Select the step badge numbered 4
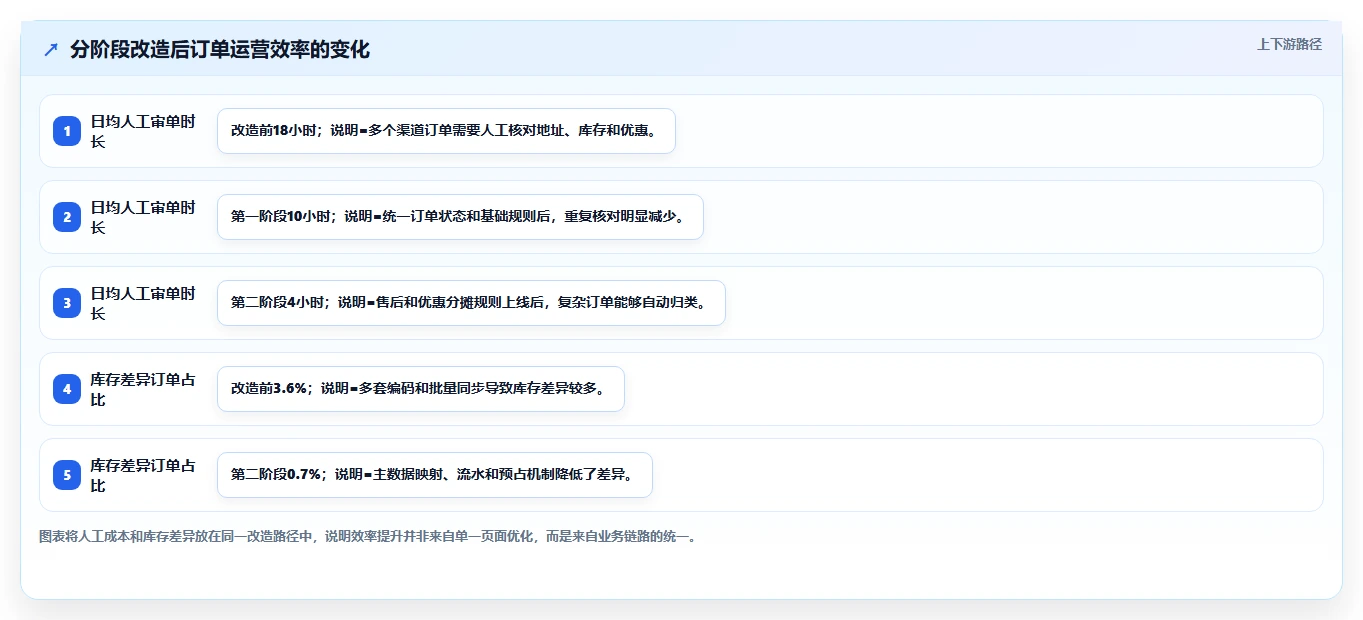Screen dimensions: 1363x620 67,389
